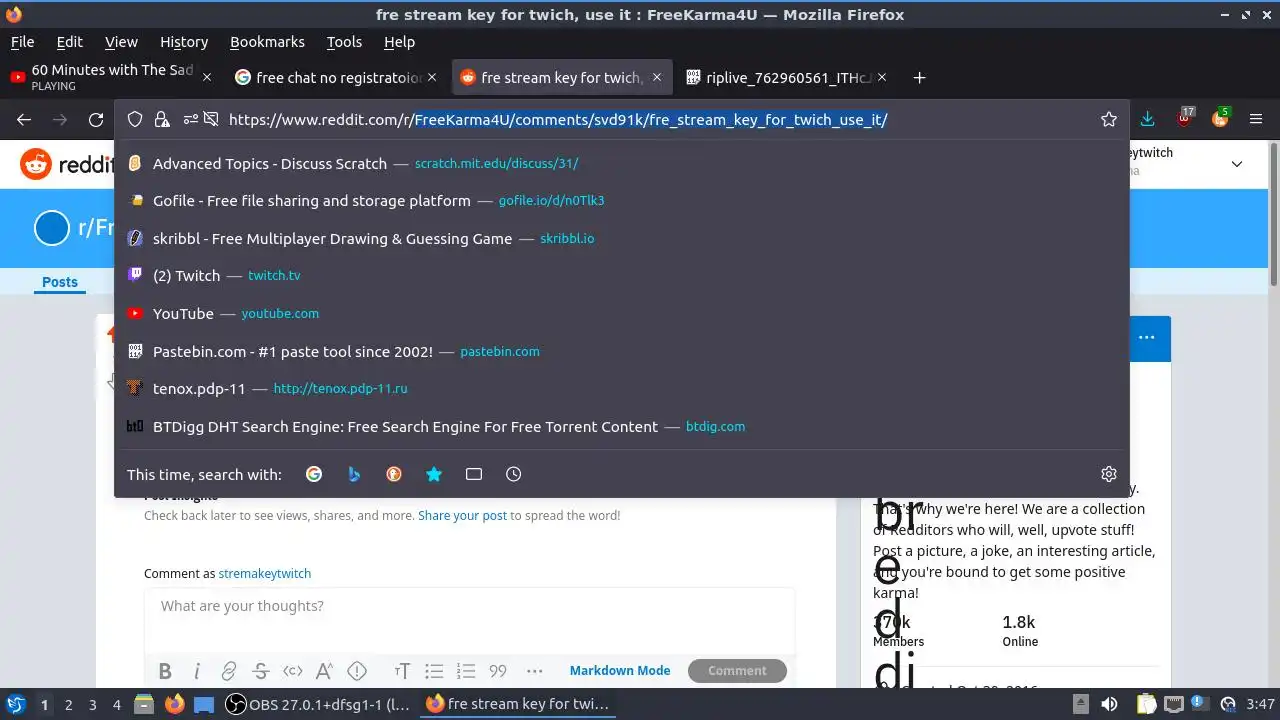Insert a bulleted list in the comment
The width and height of the screenshot is (1280, 720).
(434, 671)
